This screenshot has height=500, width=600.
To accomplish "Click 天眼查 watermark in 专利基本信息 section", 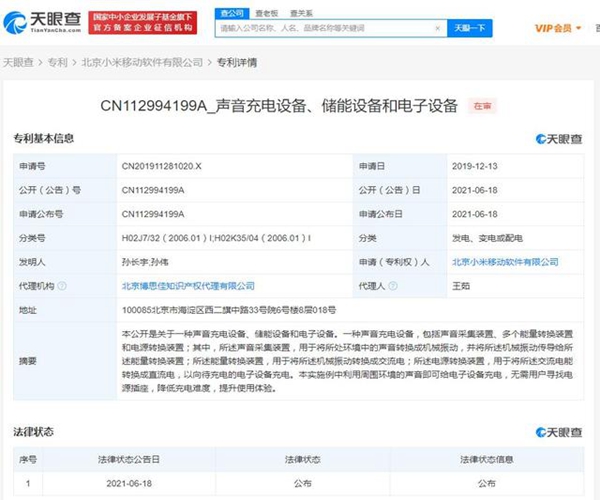I will click(558, 139).
